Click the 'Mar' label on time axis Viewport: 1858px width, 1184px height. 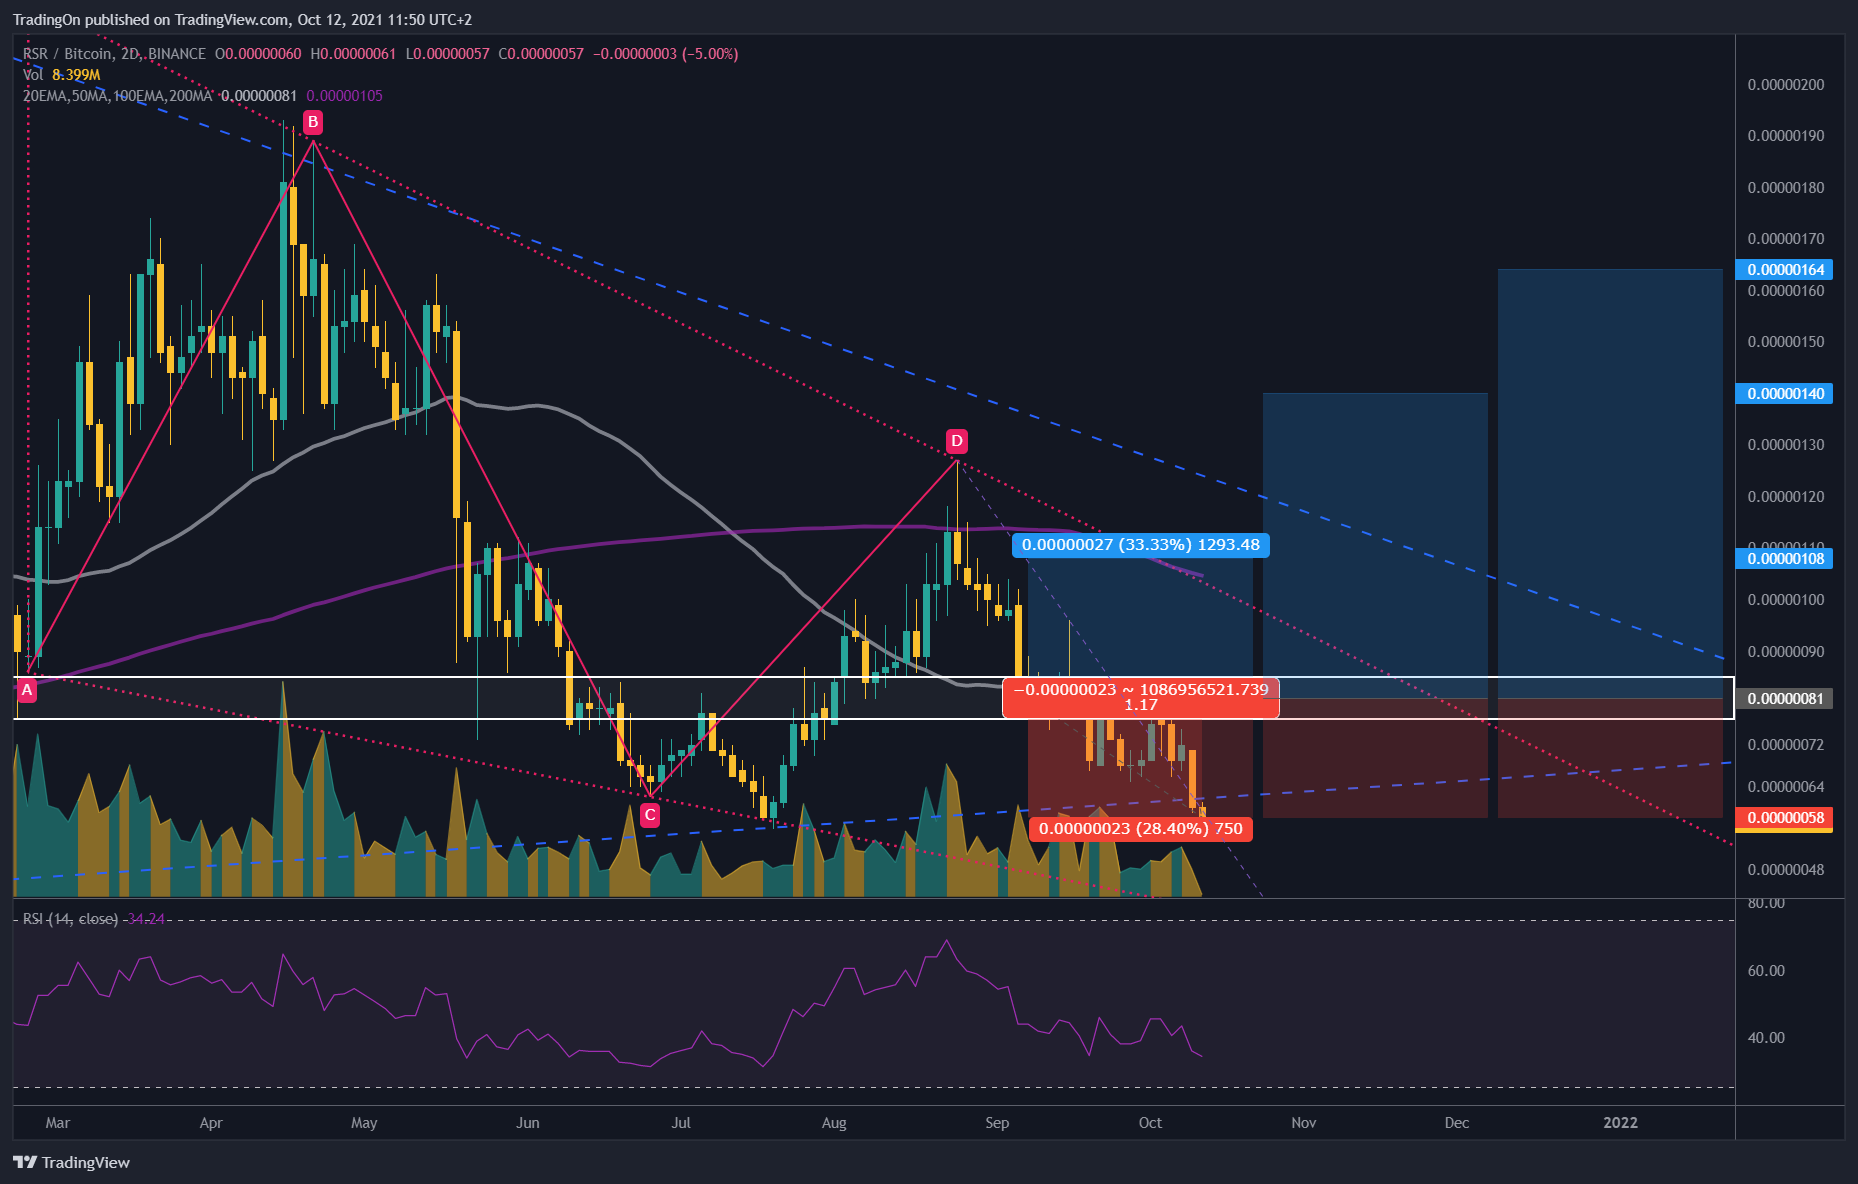point(58,1122)
